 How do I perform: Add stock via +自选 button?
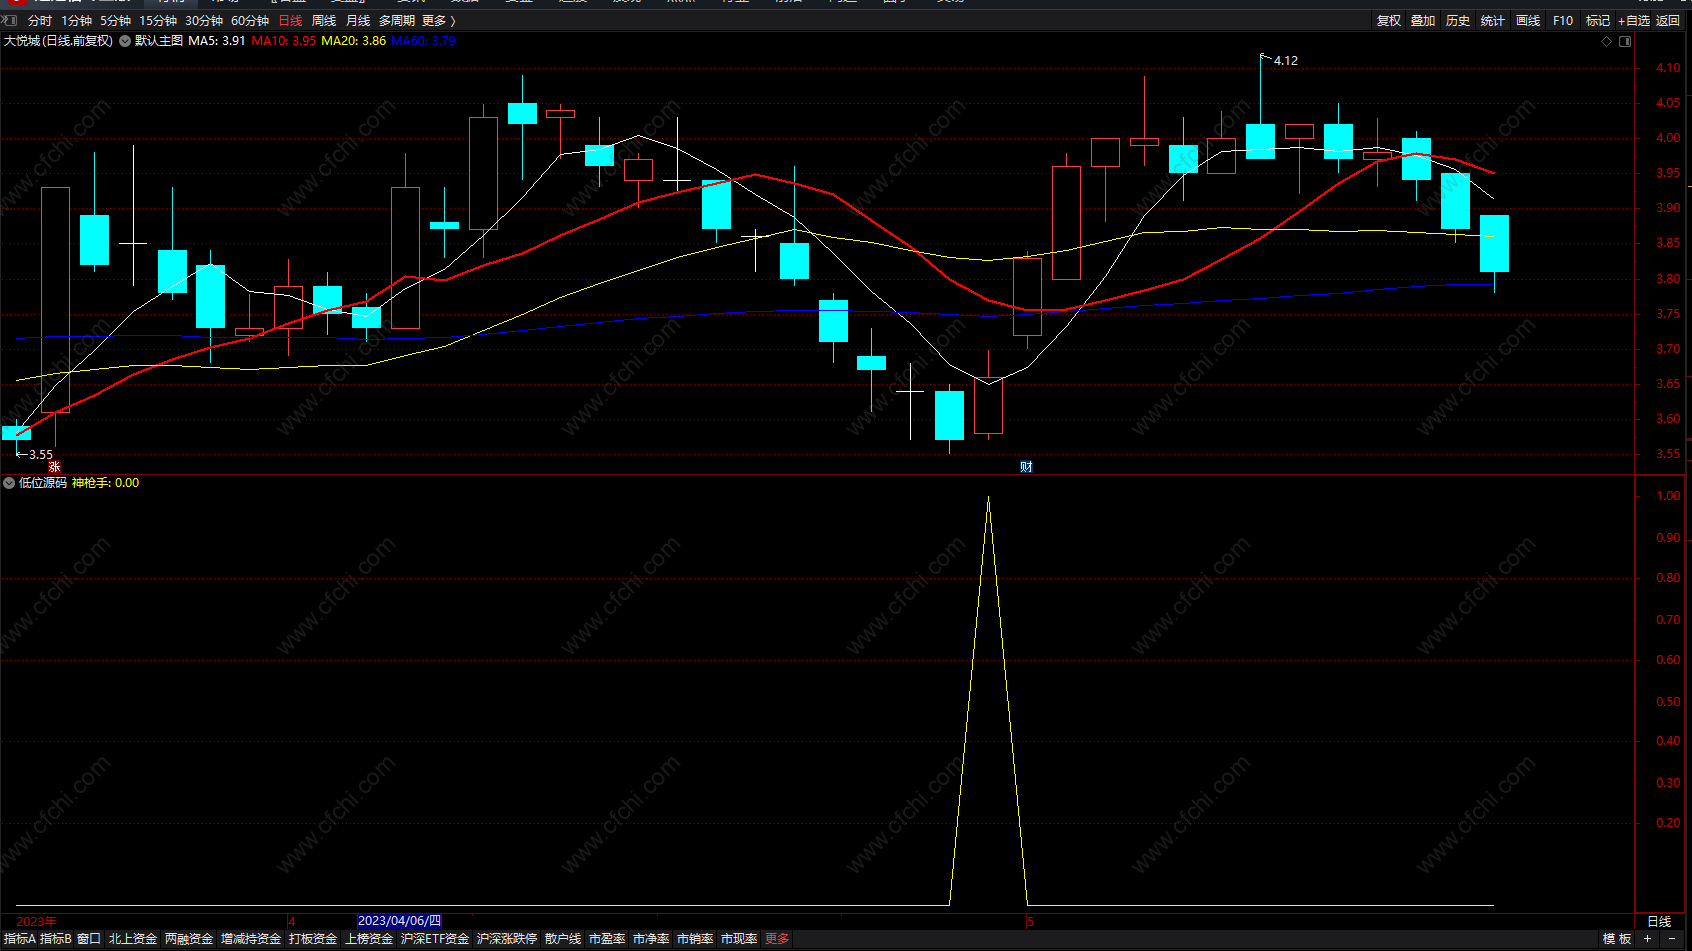(x=1634, y=20)
